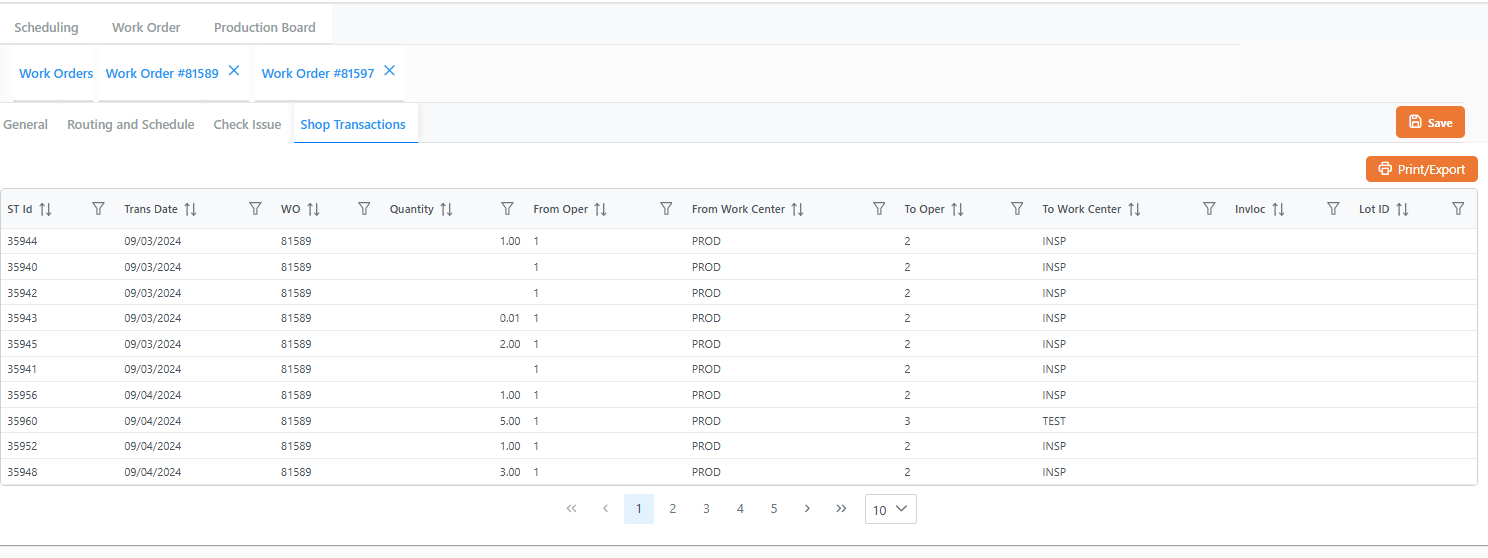Viewport: 1488px width, 558px height.
Task: Sort by Trans Date column arrows
Action: click(190, 209)
